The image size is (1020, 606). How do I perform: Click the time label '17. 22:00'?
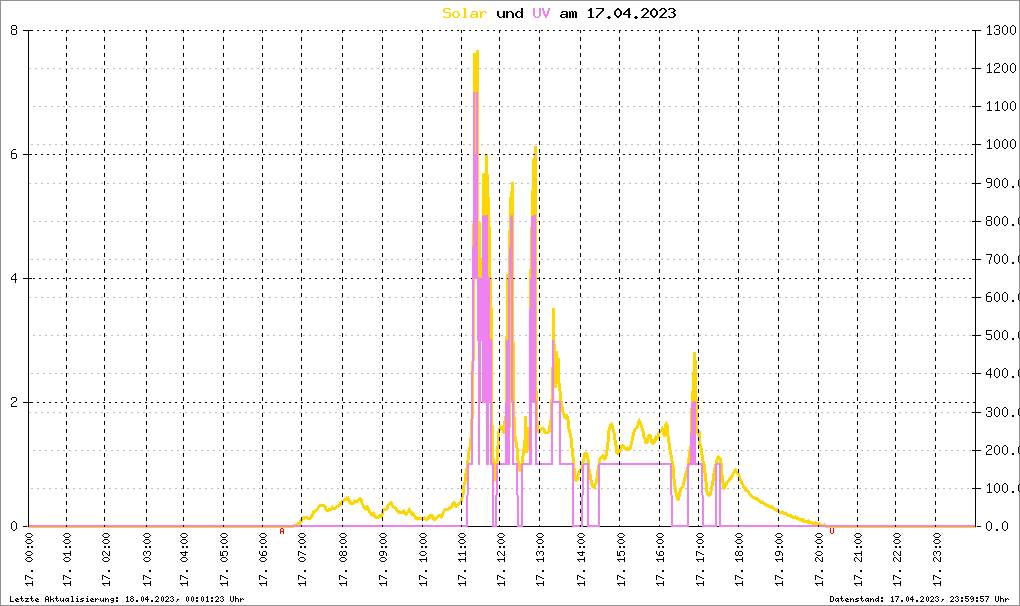[x=898, y=559]
